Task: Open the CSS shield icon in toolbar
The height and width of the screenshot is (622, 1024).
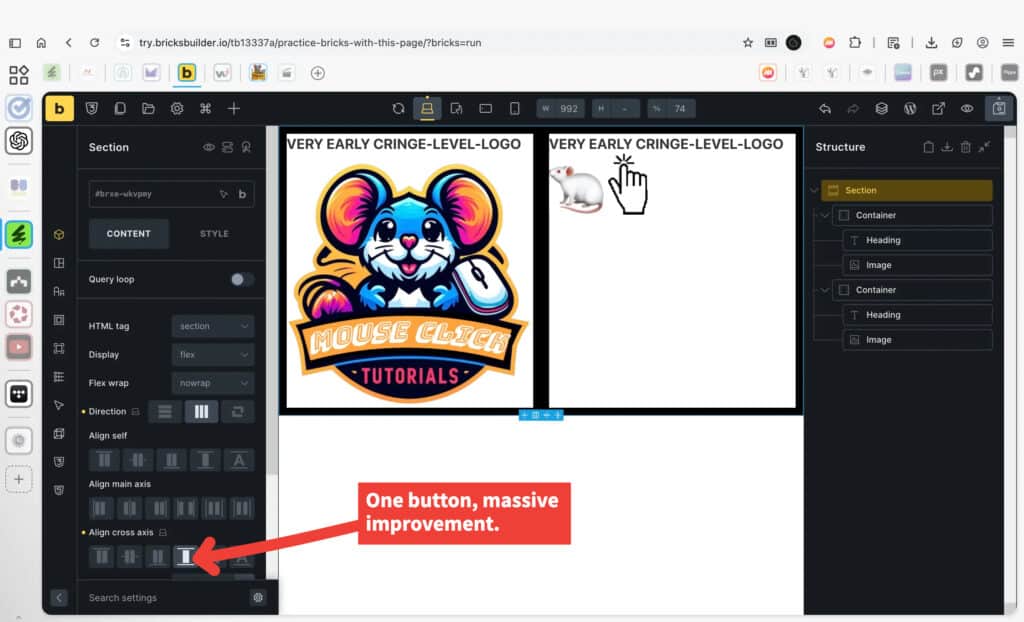Action: click(91, 109)
